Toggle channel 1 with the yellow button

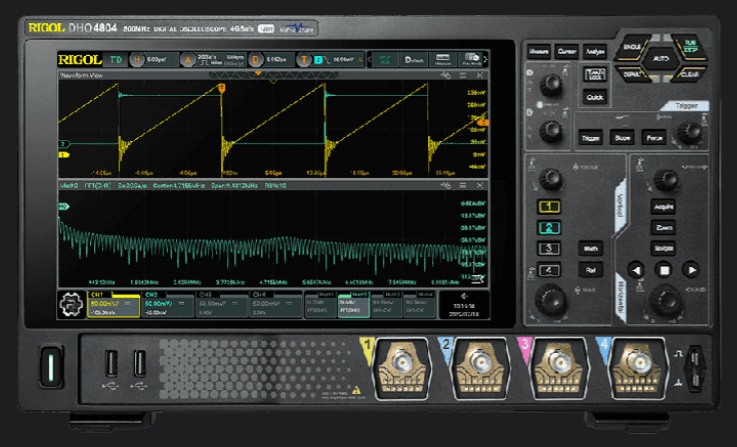click(x=549, y=207)
